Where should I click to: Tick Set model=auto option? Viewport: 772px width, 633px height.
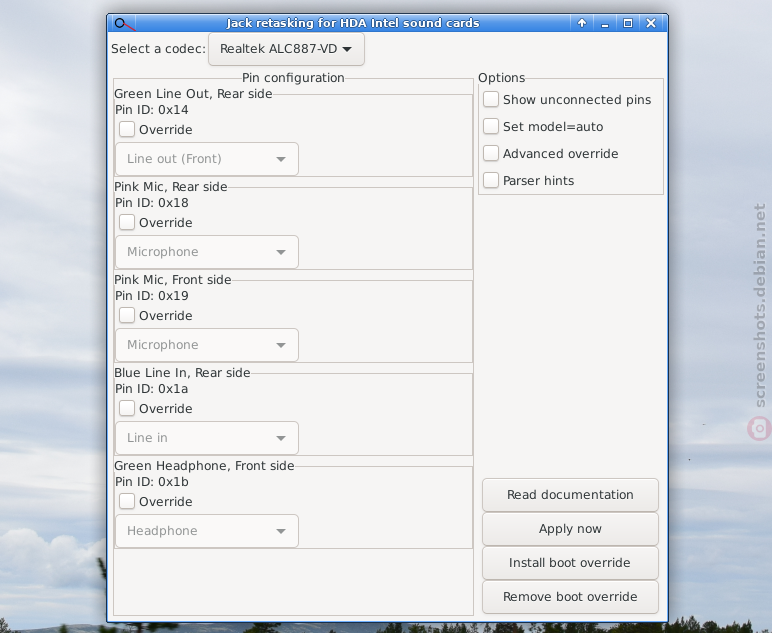(491, 127)
